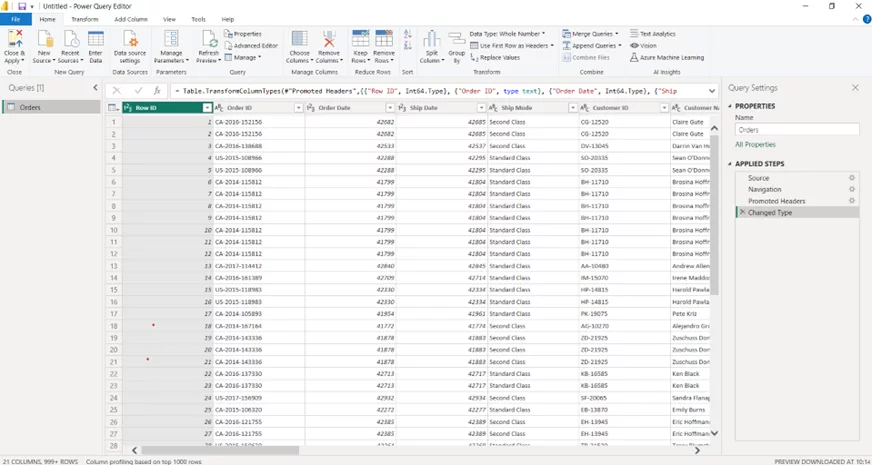
Task: Open query Properties in the ribbon
Action: click(x=243, y=34)
